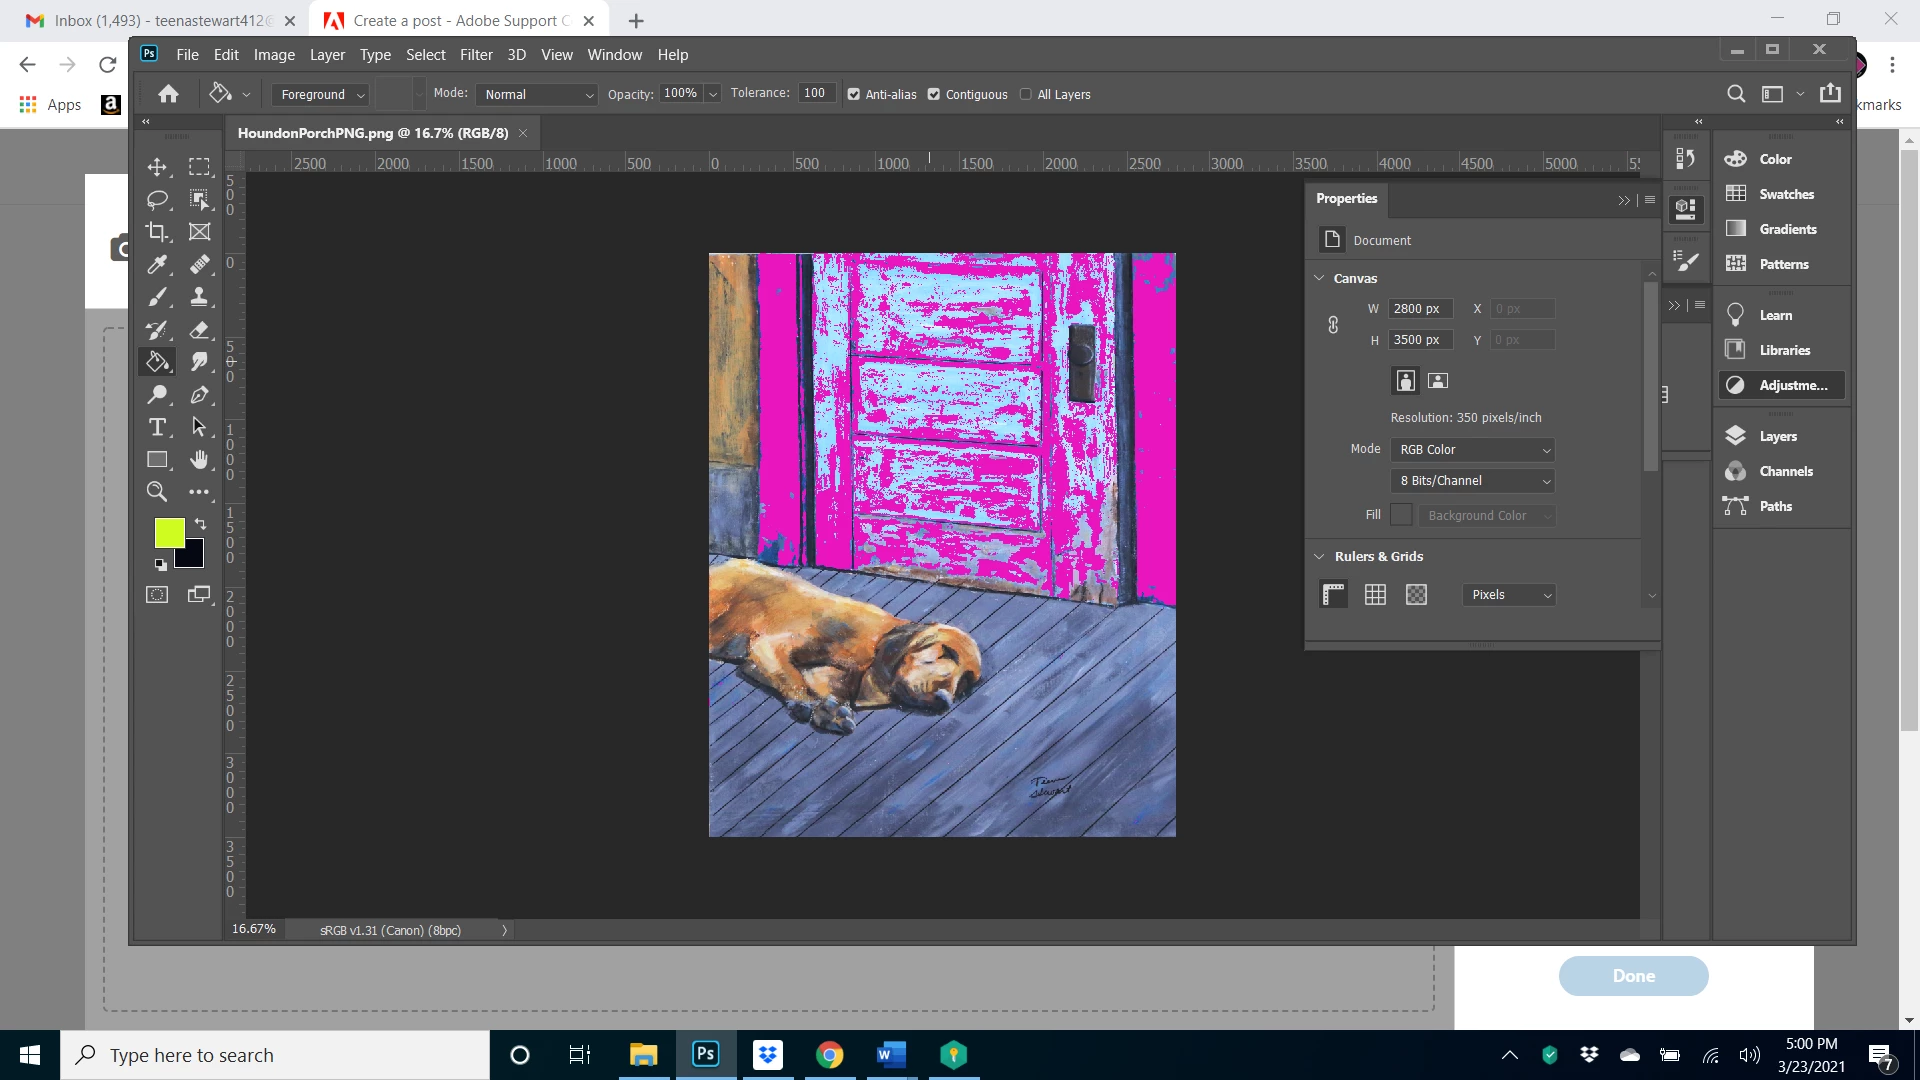The height and width of the screenshot is (1080, 1920).
Task: Select the Eraser tool
Action: (x=200, y=330)
